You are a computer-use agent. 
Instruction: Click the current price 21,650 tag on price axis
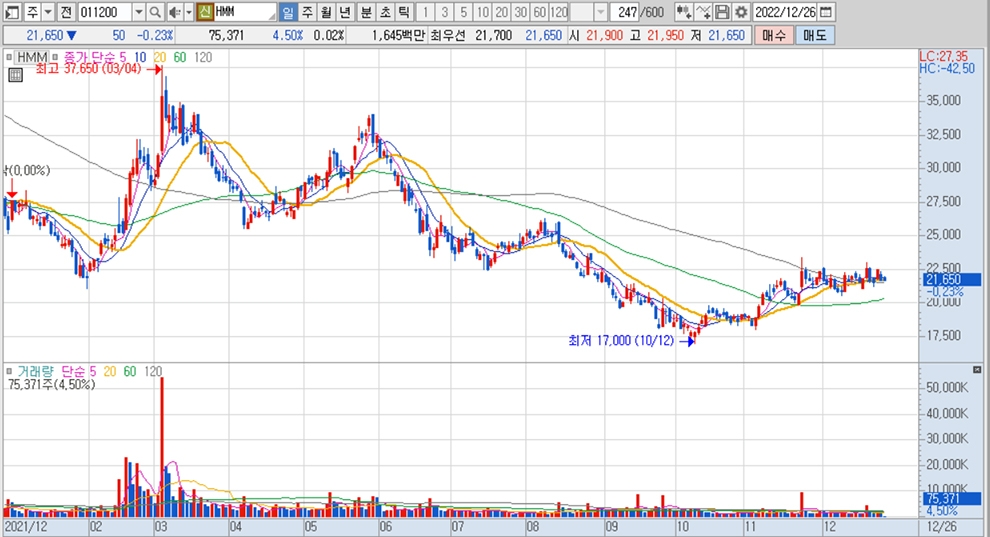click(x=953, y=280)
